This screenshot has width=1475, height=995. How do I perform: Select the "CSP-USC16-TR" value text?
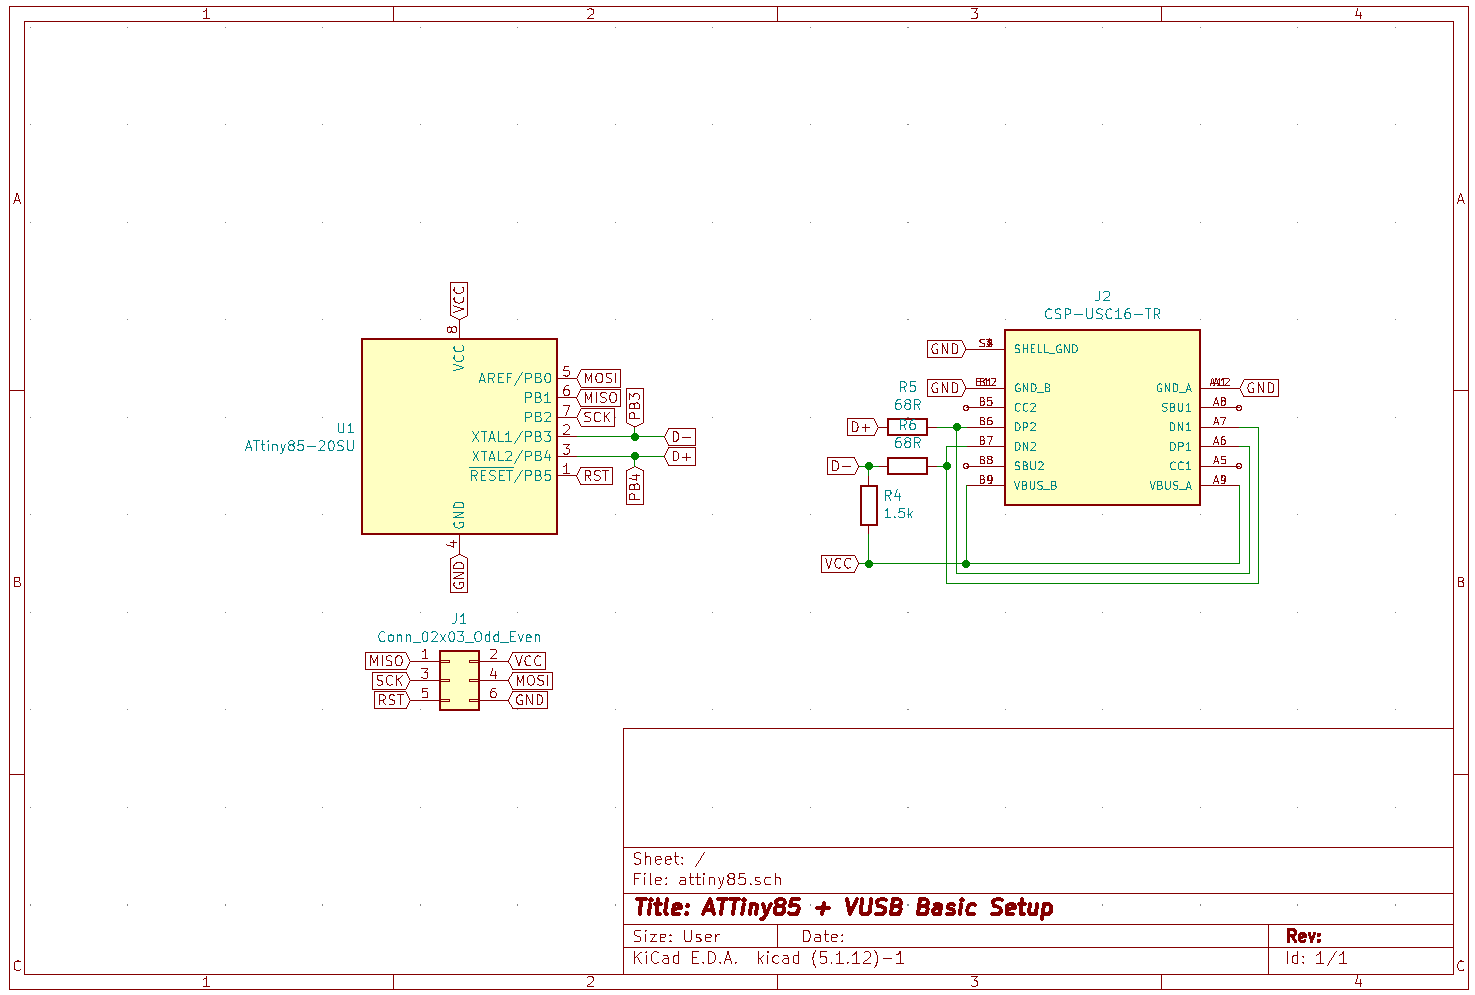click(x=1102, y=314)
